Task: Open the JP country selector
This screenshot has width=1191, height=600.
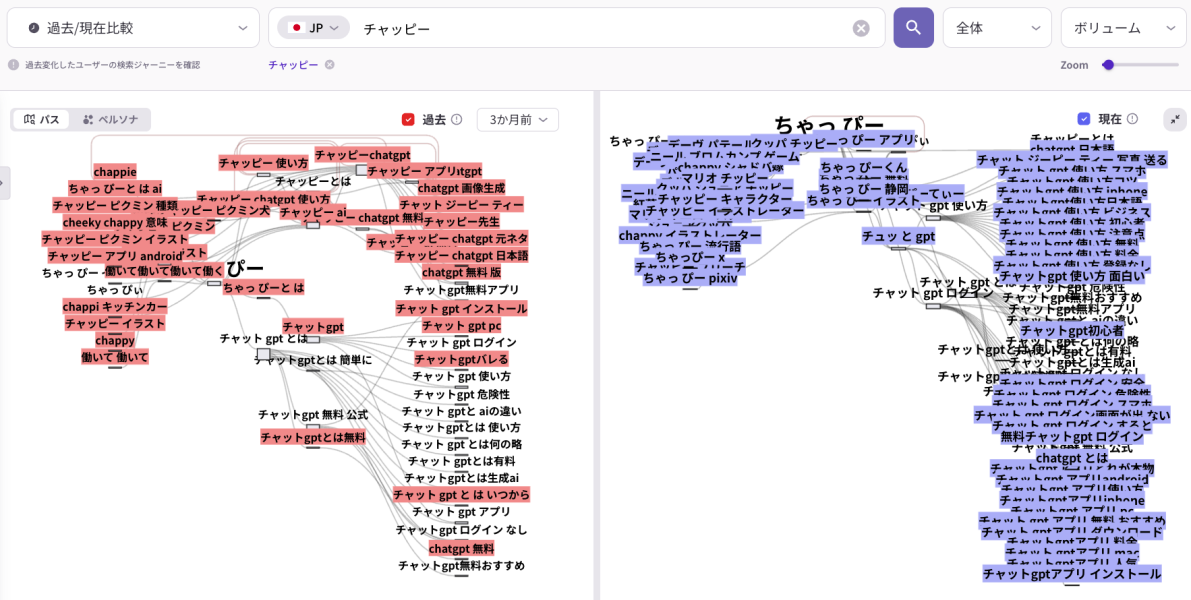Action: [x=314, y=28]
